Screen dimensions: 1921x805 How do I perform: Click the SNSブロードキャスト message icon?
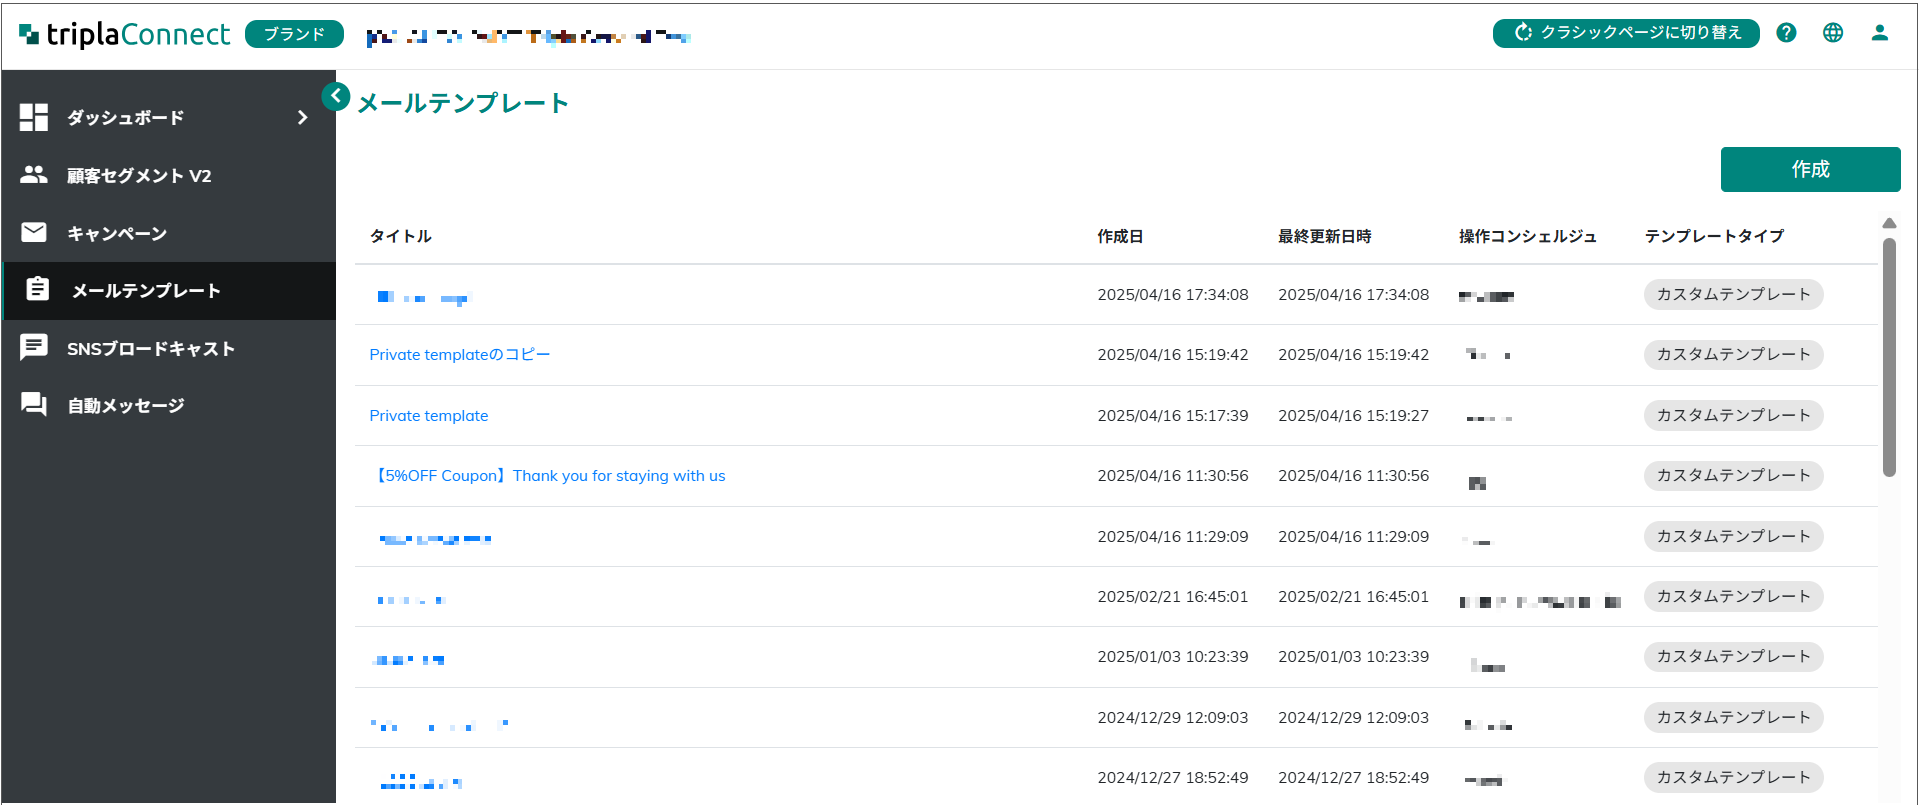tap(34, 347)
